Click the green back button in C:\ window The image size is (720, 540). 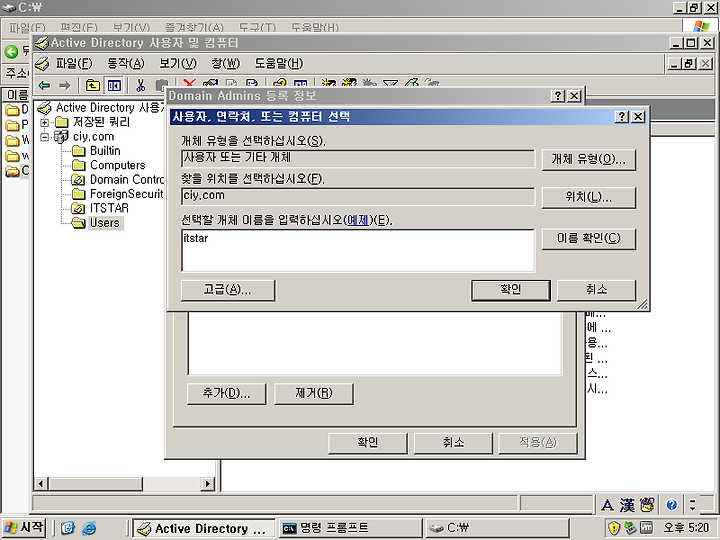11,51
